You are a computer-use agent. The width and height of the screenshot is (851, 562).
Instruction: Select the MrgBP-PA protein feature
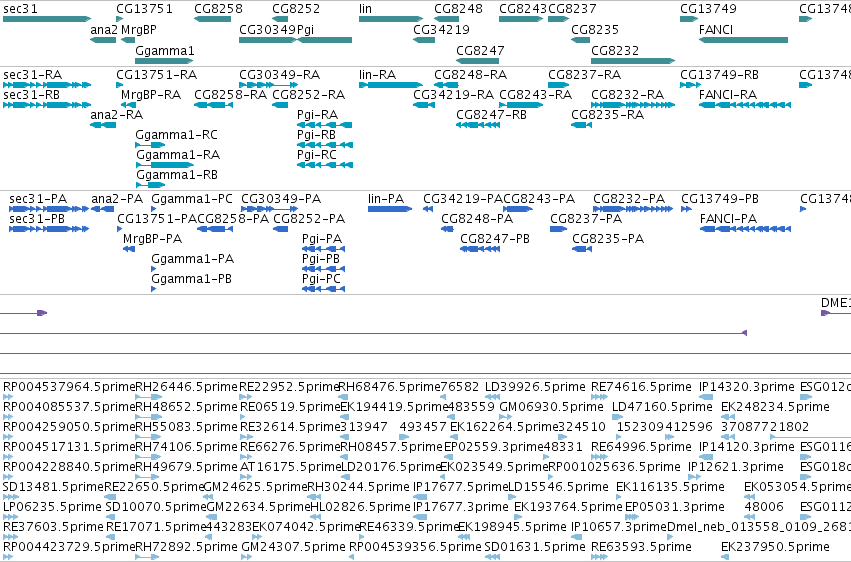[129, 249]
